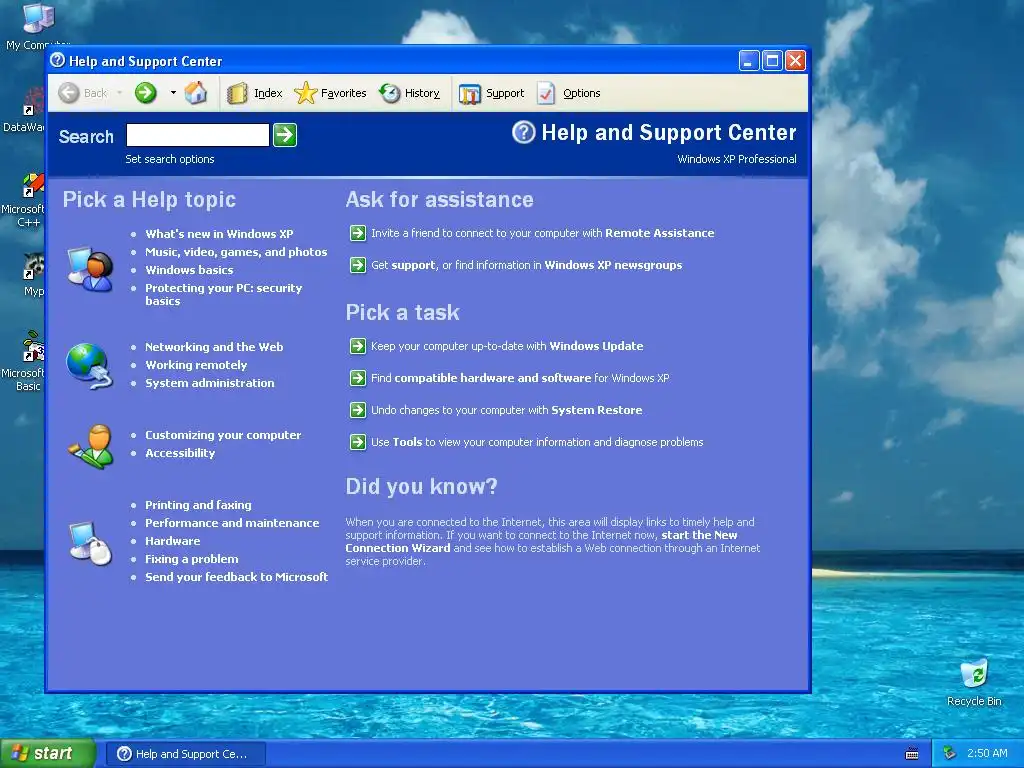Open the Windows Start menu
The height and width of the screenshot is (768, 1024).
tap(48, 754)
